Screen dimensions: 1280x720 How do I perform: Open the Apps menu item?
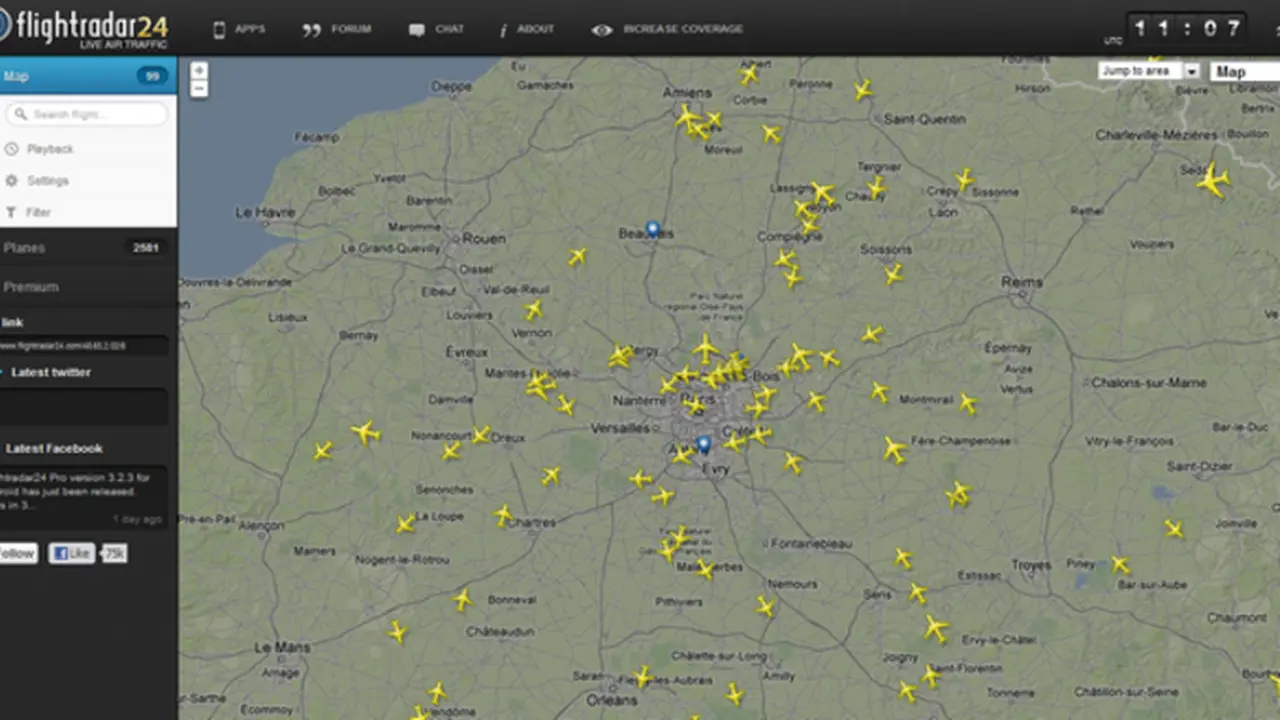coord(239,29)
